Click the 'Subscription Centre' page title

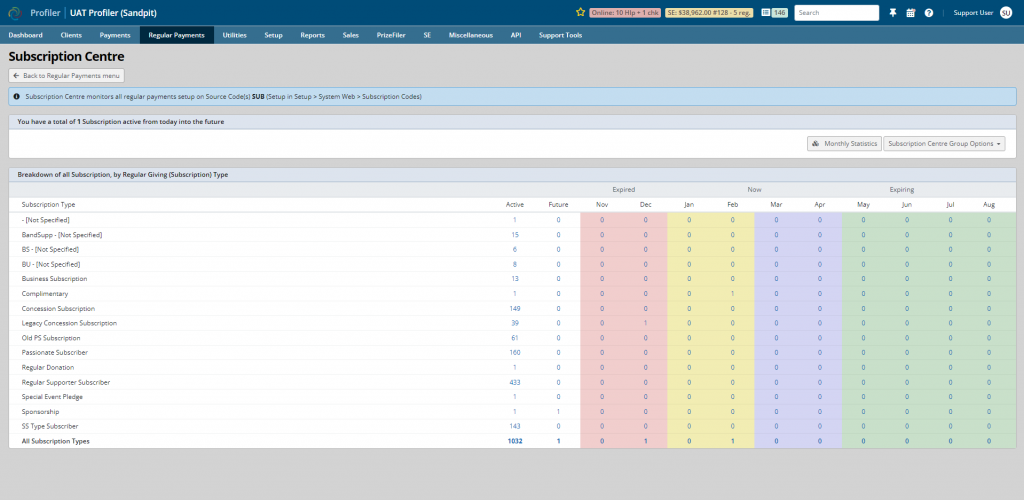[x=66, y=57]
